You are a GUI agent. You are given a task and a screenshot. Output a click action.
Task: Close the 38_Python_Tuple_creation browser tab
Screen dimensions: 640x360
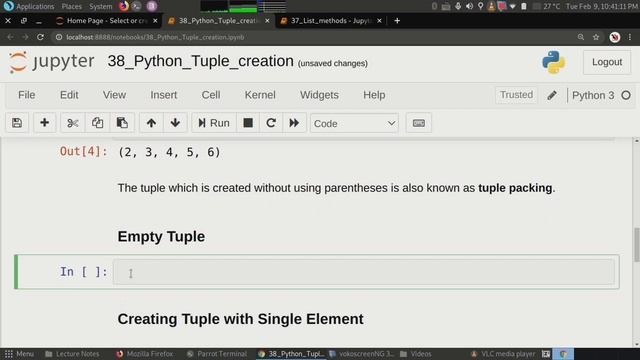coord(267,20)
